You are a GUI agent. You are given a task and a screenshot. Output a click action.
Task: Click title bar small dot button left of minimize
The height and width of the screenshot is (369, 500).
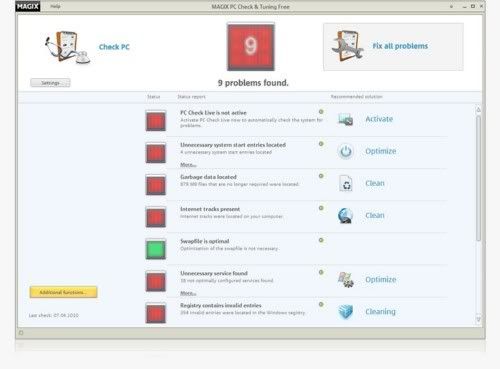[x=451, y=6]
